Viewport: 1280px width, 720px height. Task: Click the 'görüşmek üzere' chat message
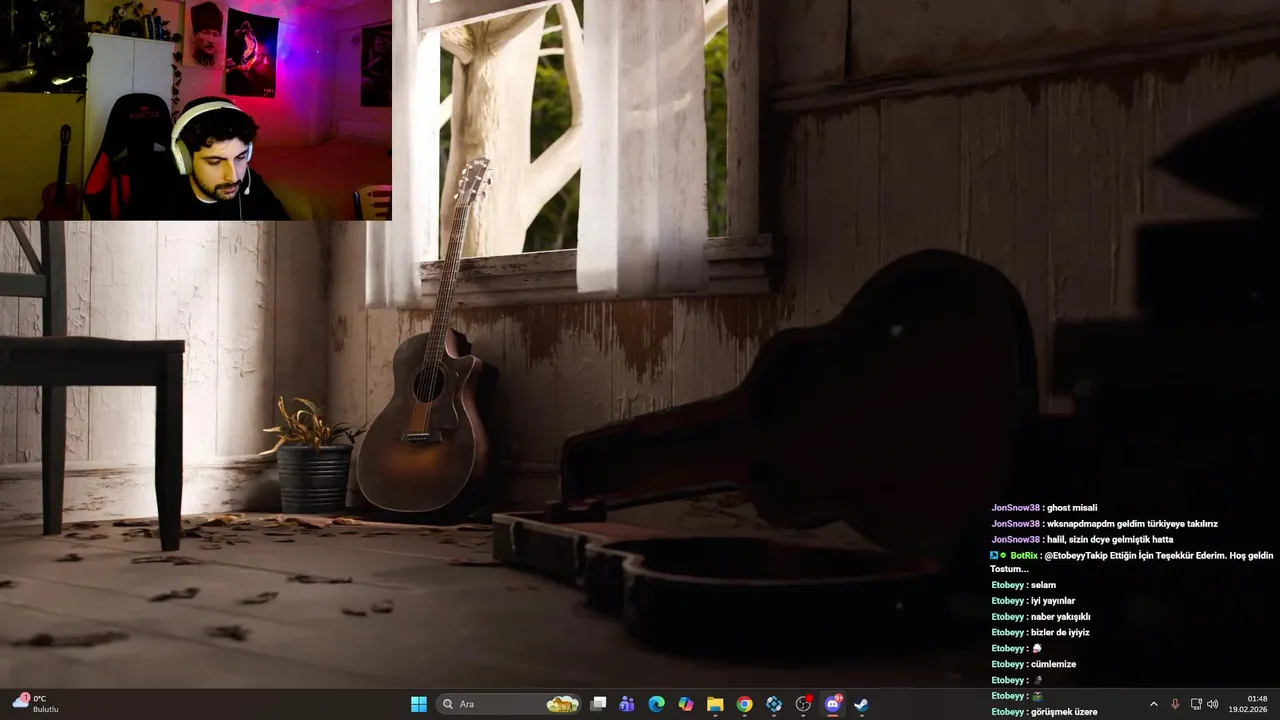(1044, 712)
